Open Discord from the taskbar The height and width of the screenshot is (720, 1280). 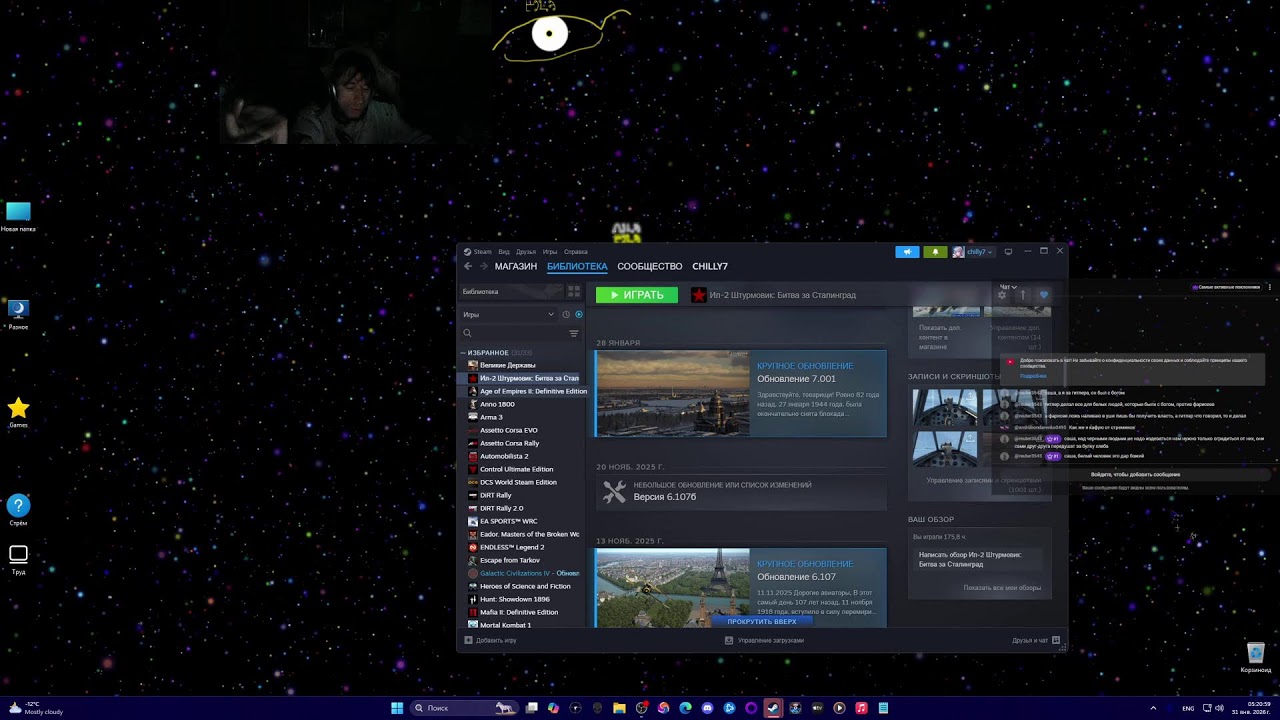pyautogui.click(x=707, y=708)
